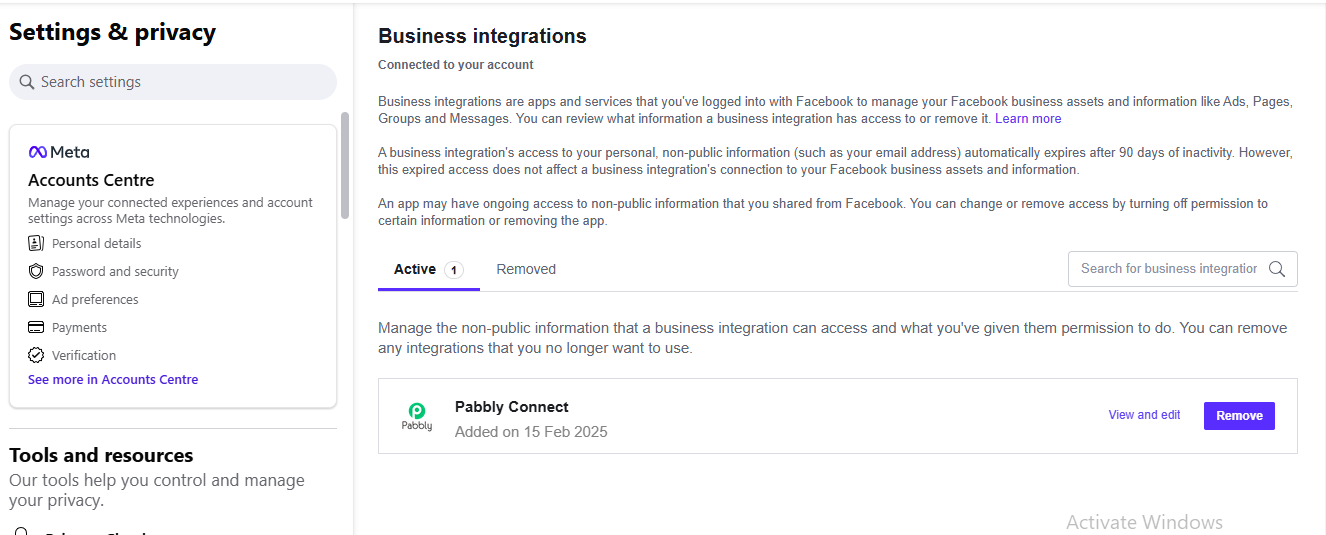Open Verification settings
This screenshot has height=535, width=1326.
pyautogui.click(x=84, y=355)
